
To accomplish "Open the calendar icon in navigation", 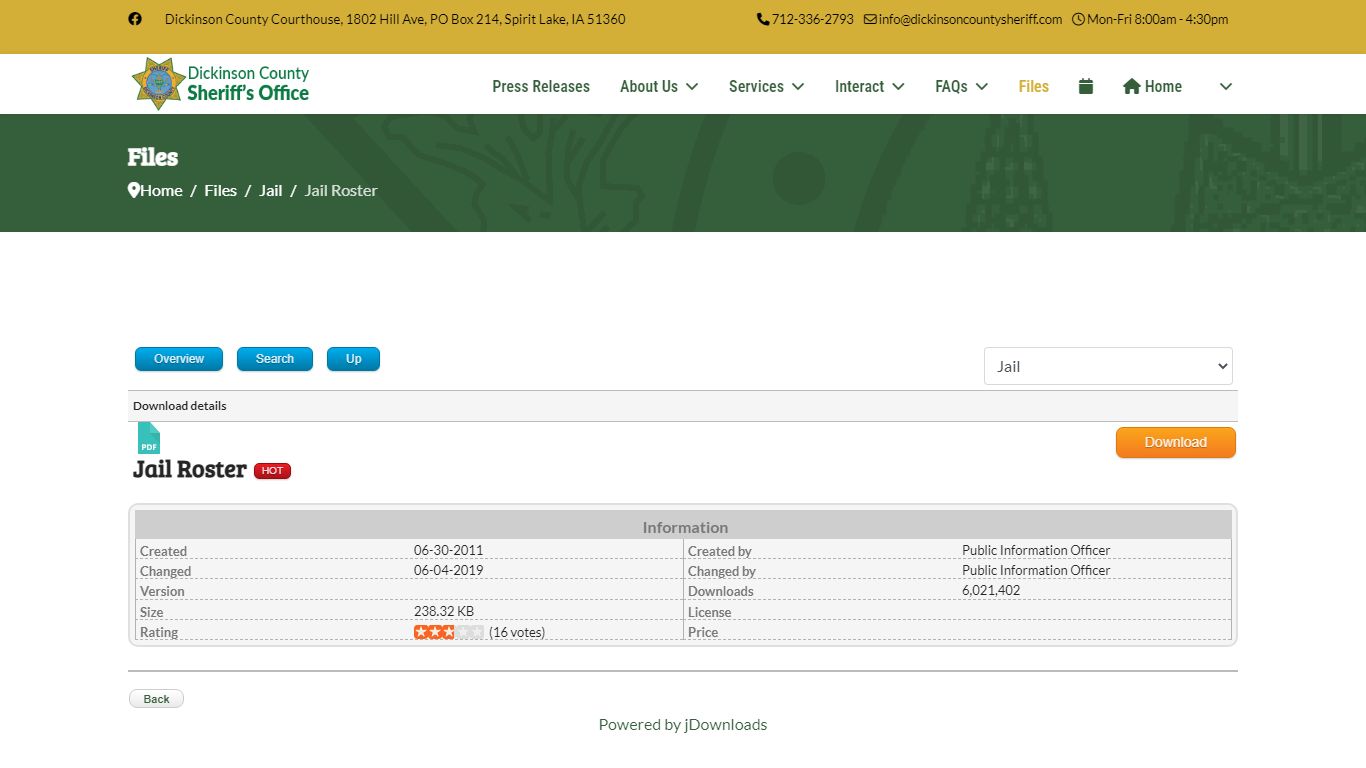I will [x=1086, y=86].
